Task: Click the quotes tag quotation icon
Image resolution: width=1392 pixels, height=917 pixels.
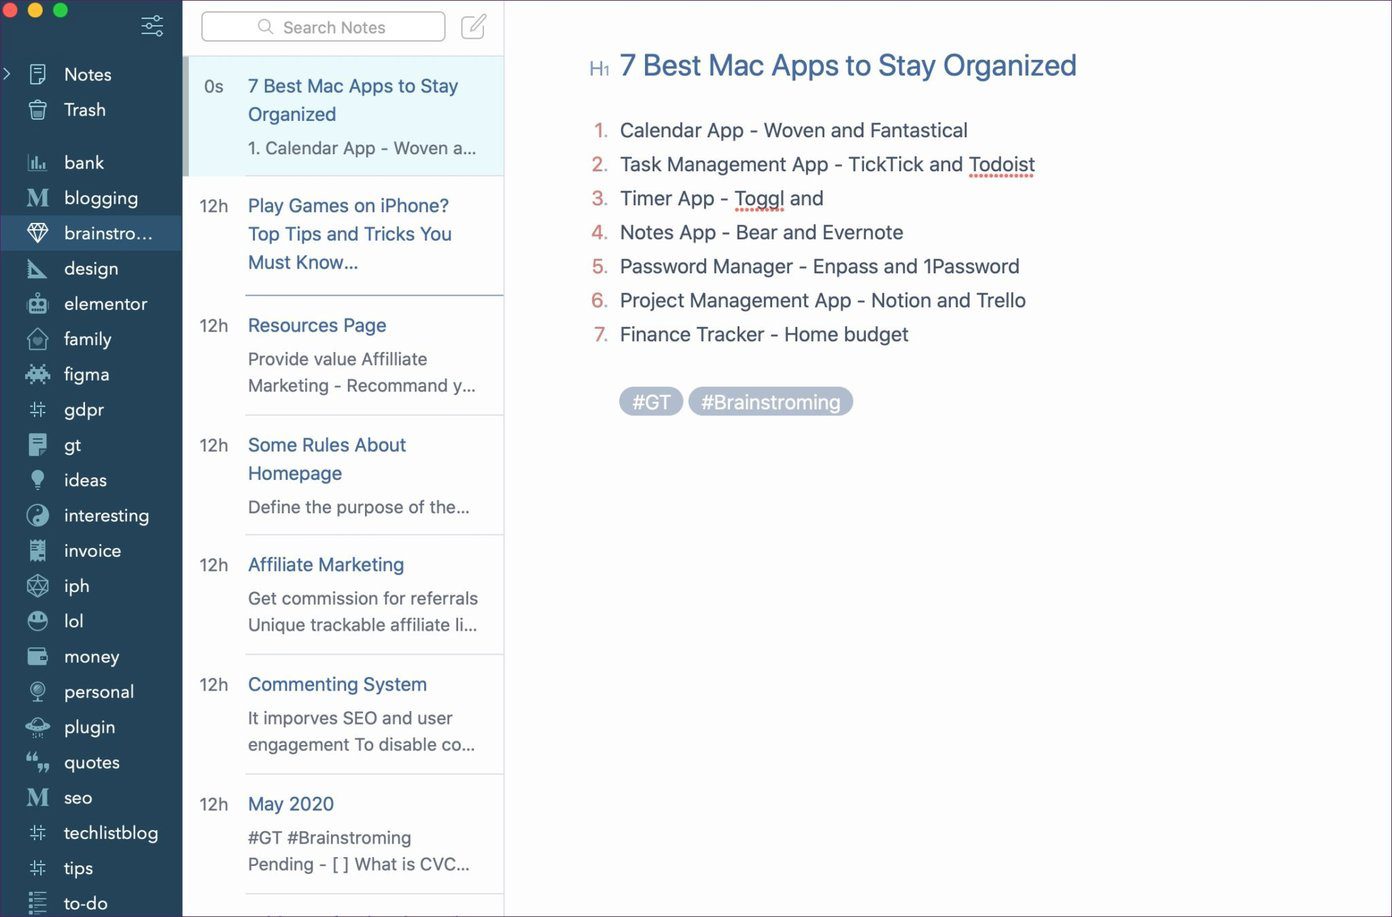Action: point(38,762)
